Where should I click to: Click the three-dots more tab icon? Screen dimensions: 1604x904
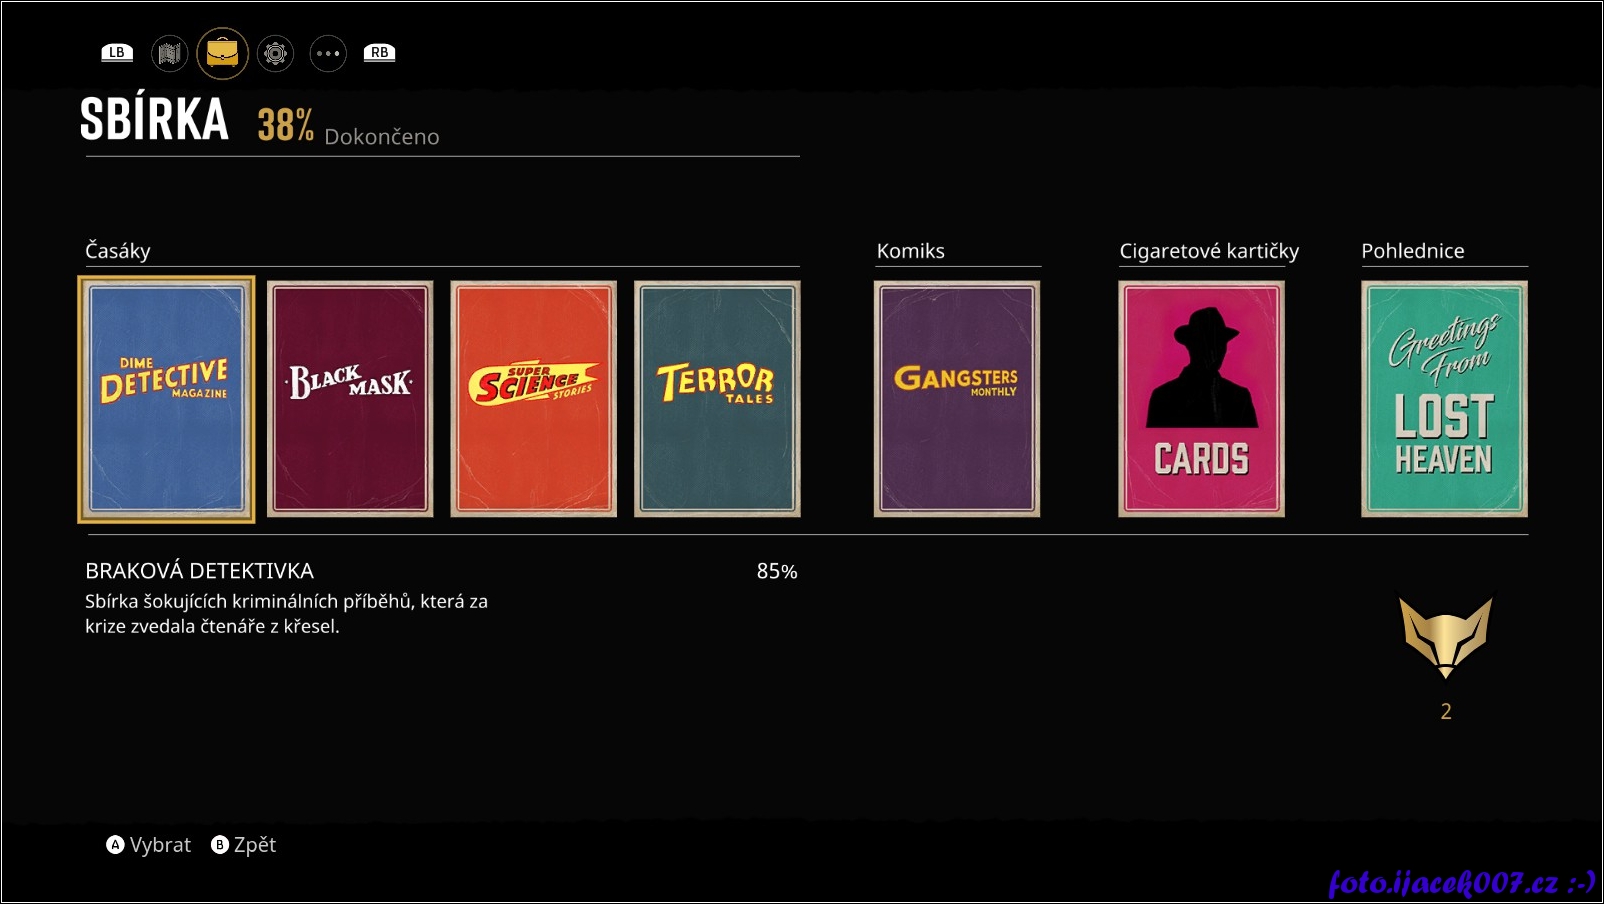click(x=328, y=53)
